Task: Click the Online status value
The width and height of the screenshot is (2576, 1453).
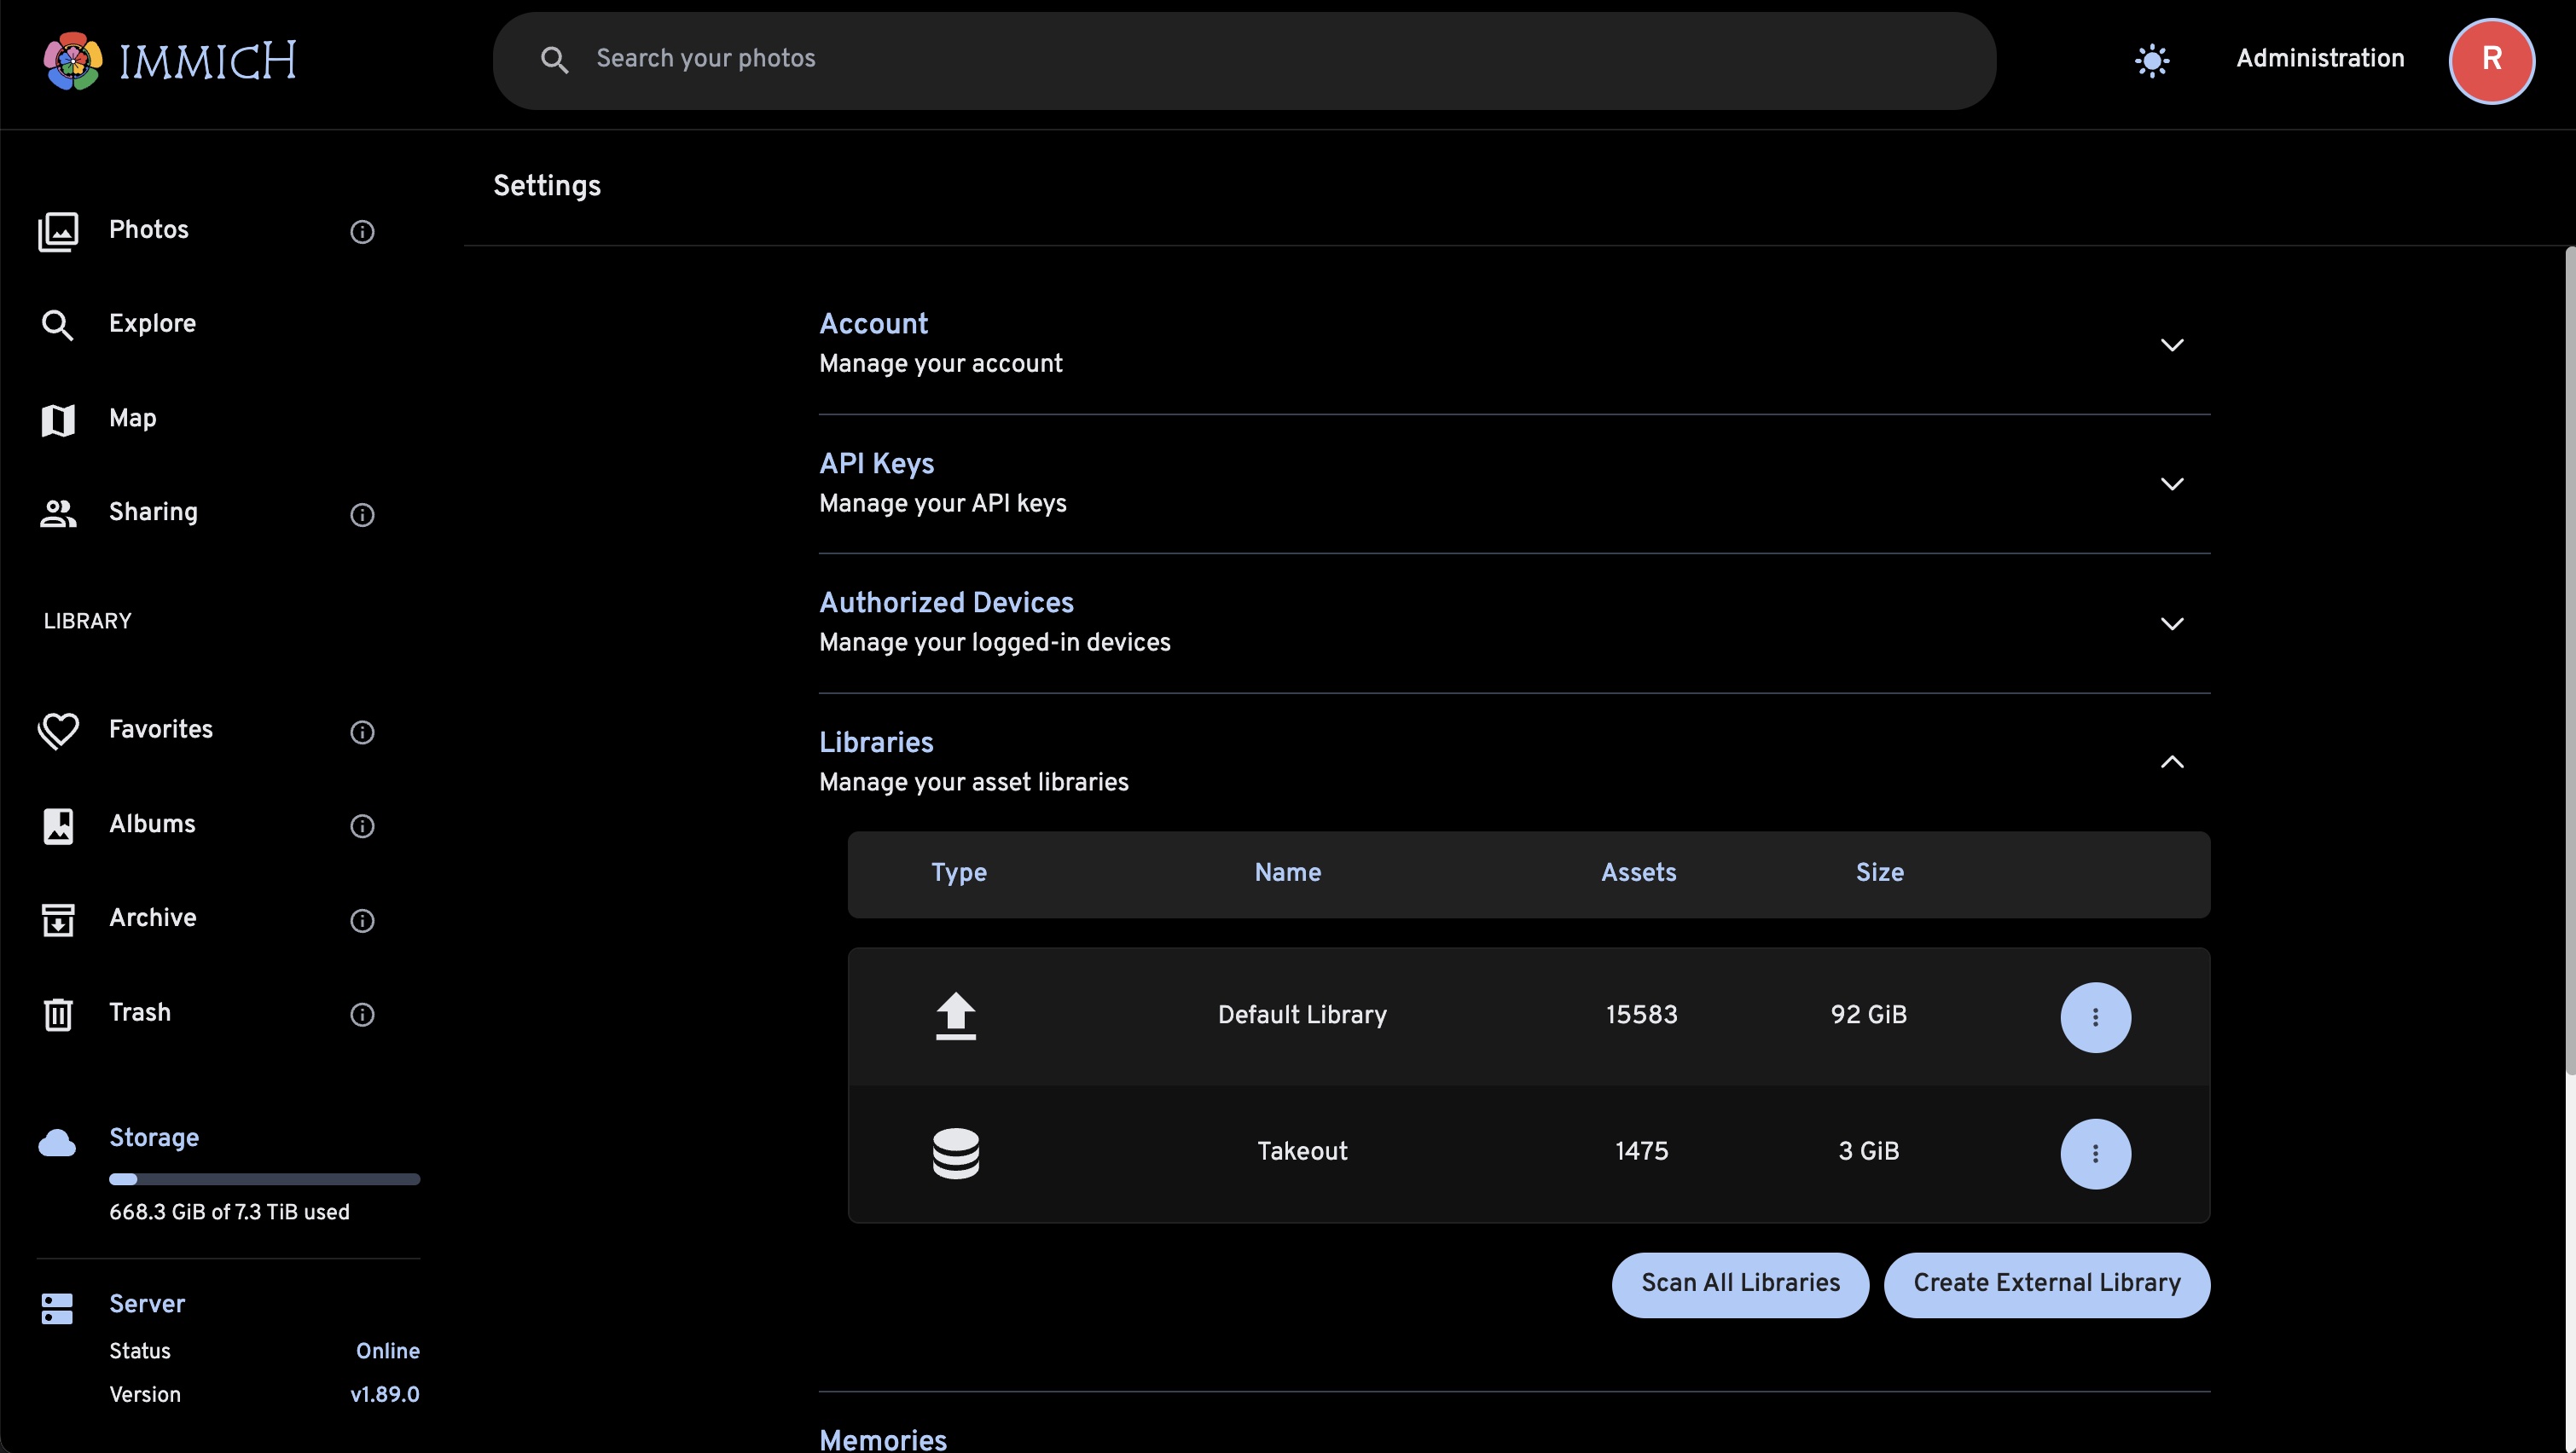Action: pos(387,1351)
